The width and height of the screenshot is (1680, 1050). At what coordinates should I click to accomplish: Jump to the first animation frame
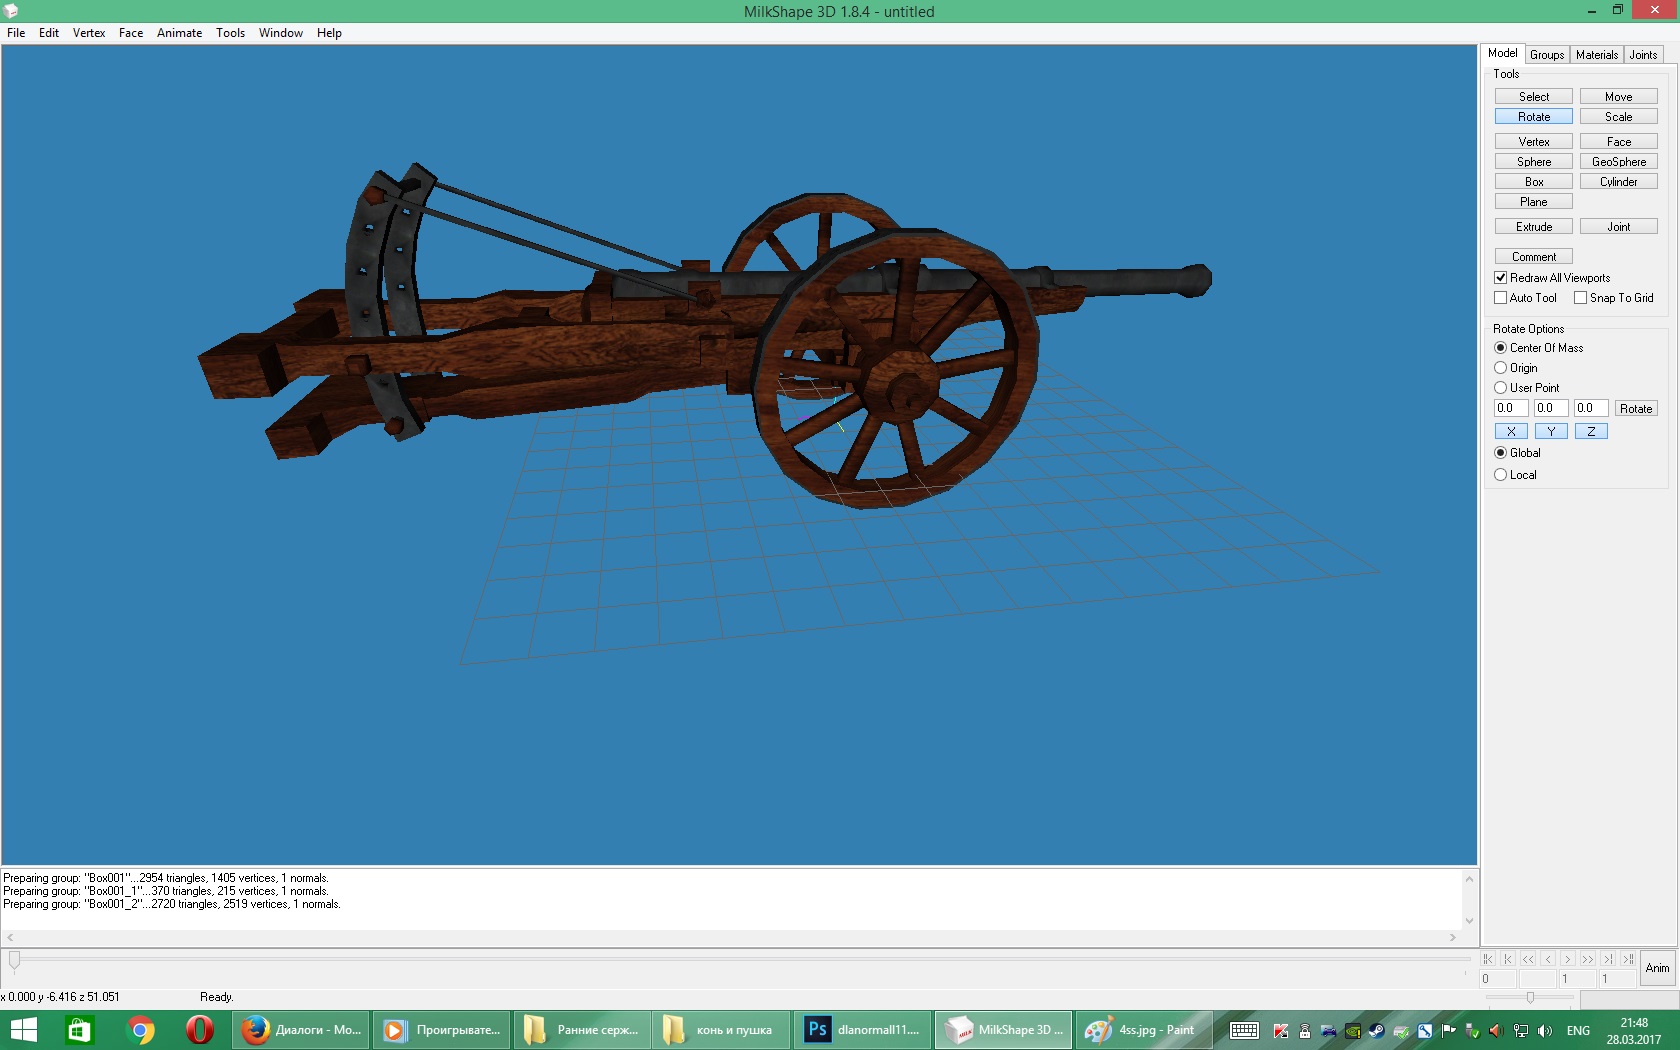[x=1488, y=959]
